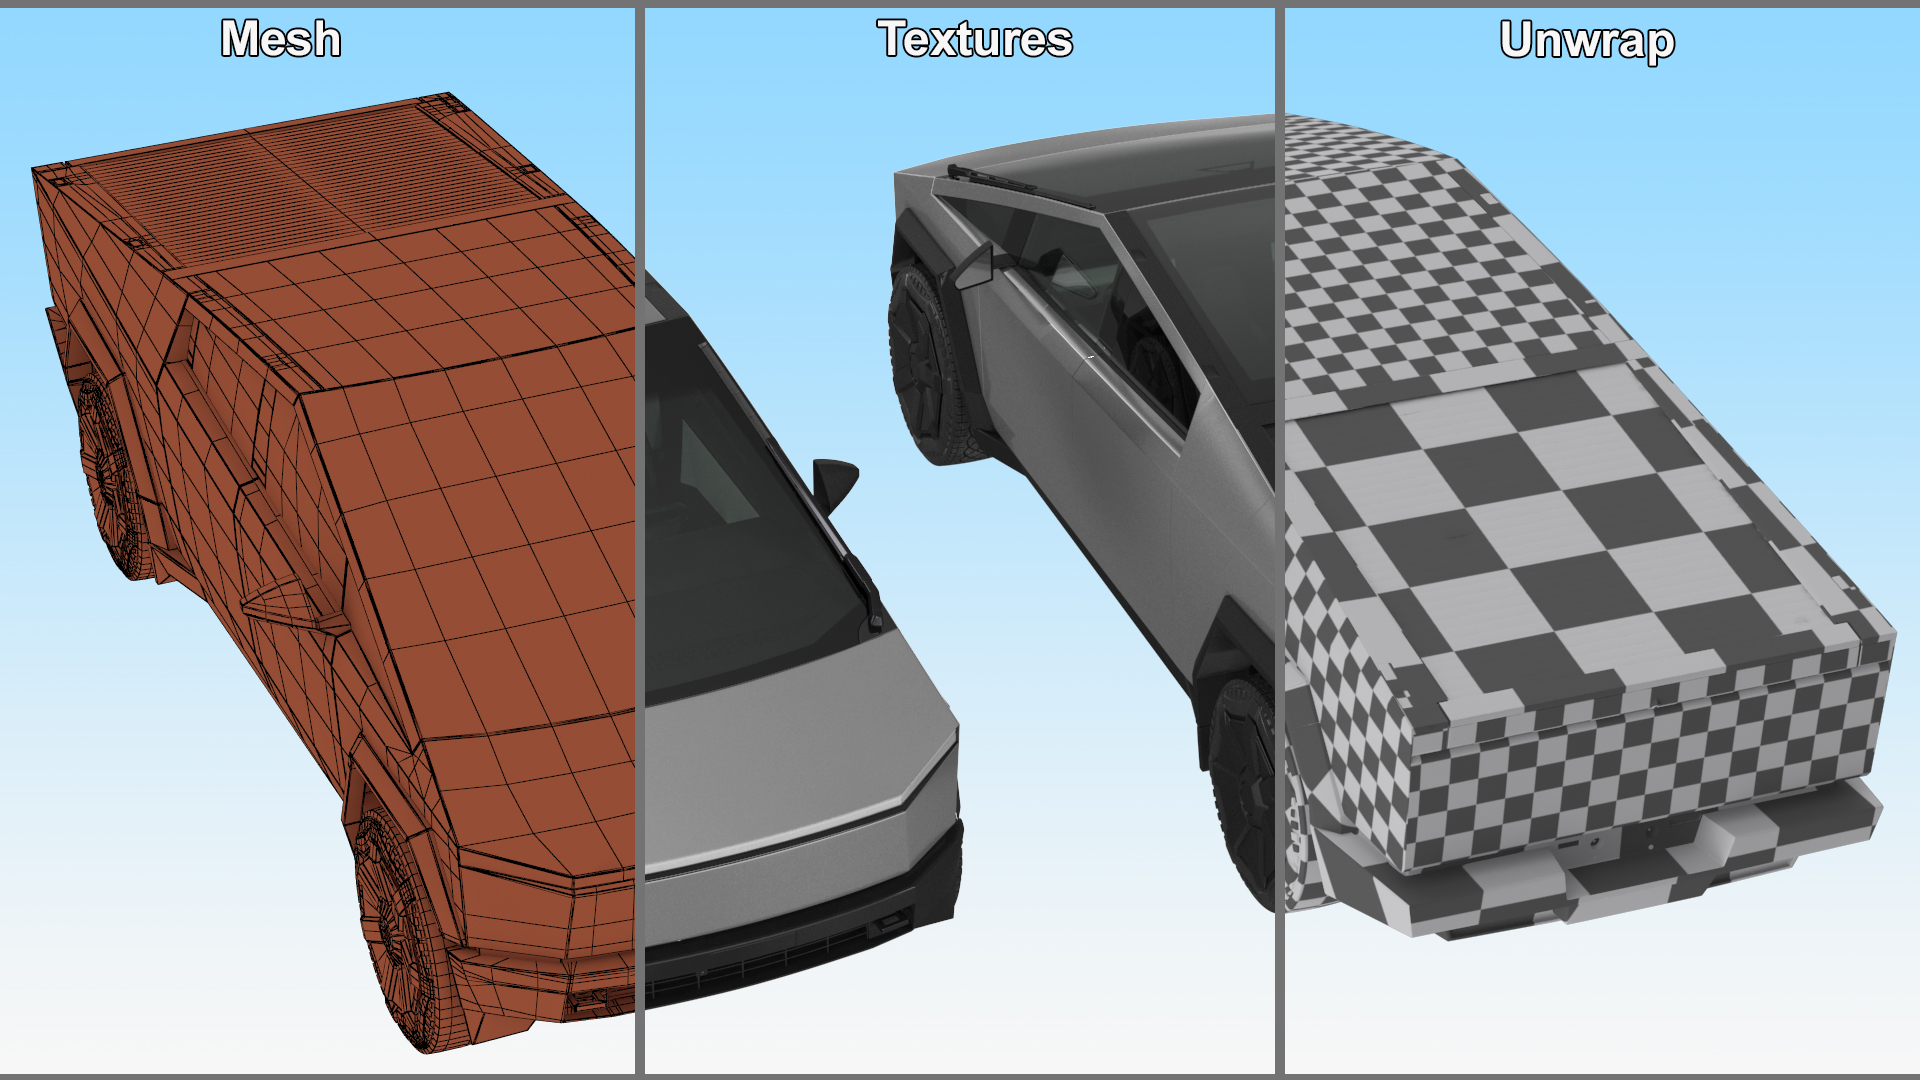Select the wireframe mesh truck render
This screenshot has width=1920, height=1080.
coord(333,573)
